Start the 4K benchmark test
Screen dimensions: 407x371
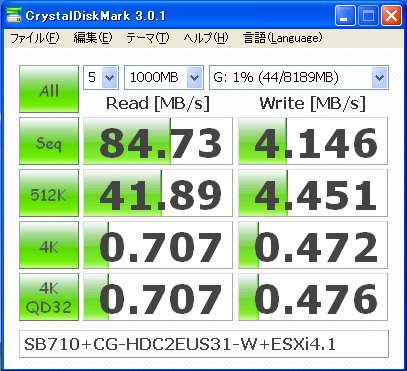(x=49, y=245)
